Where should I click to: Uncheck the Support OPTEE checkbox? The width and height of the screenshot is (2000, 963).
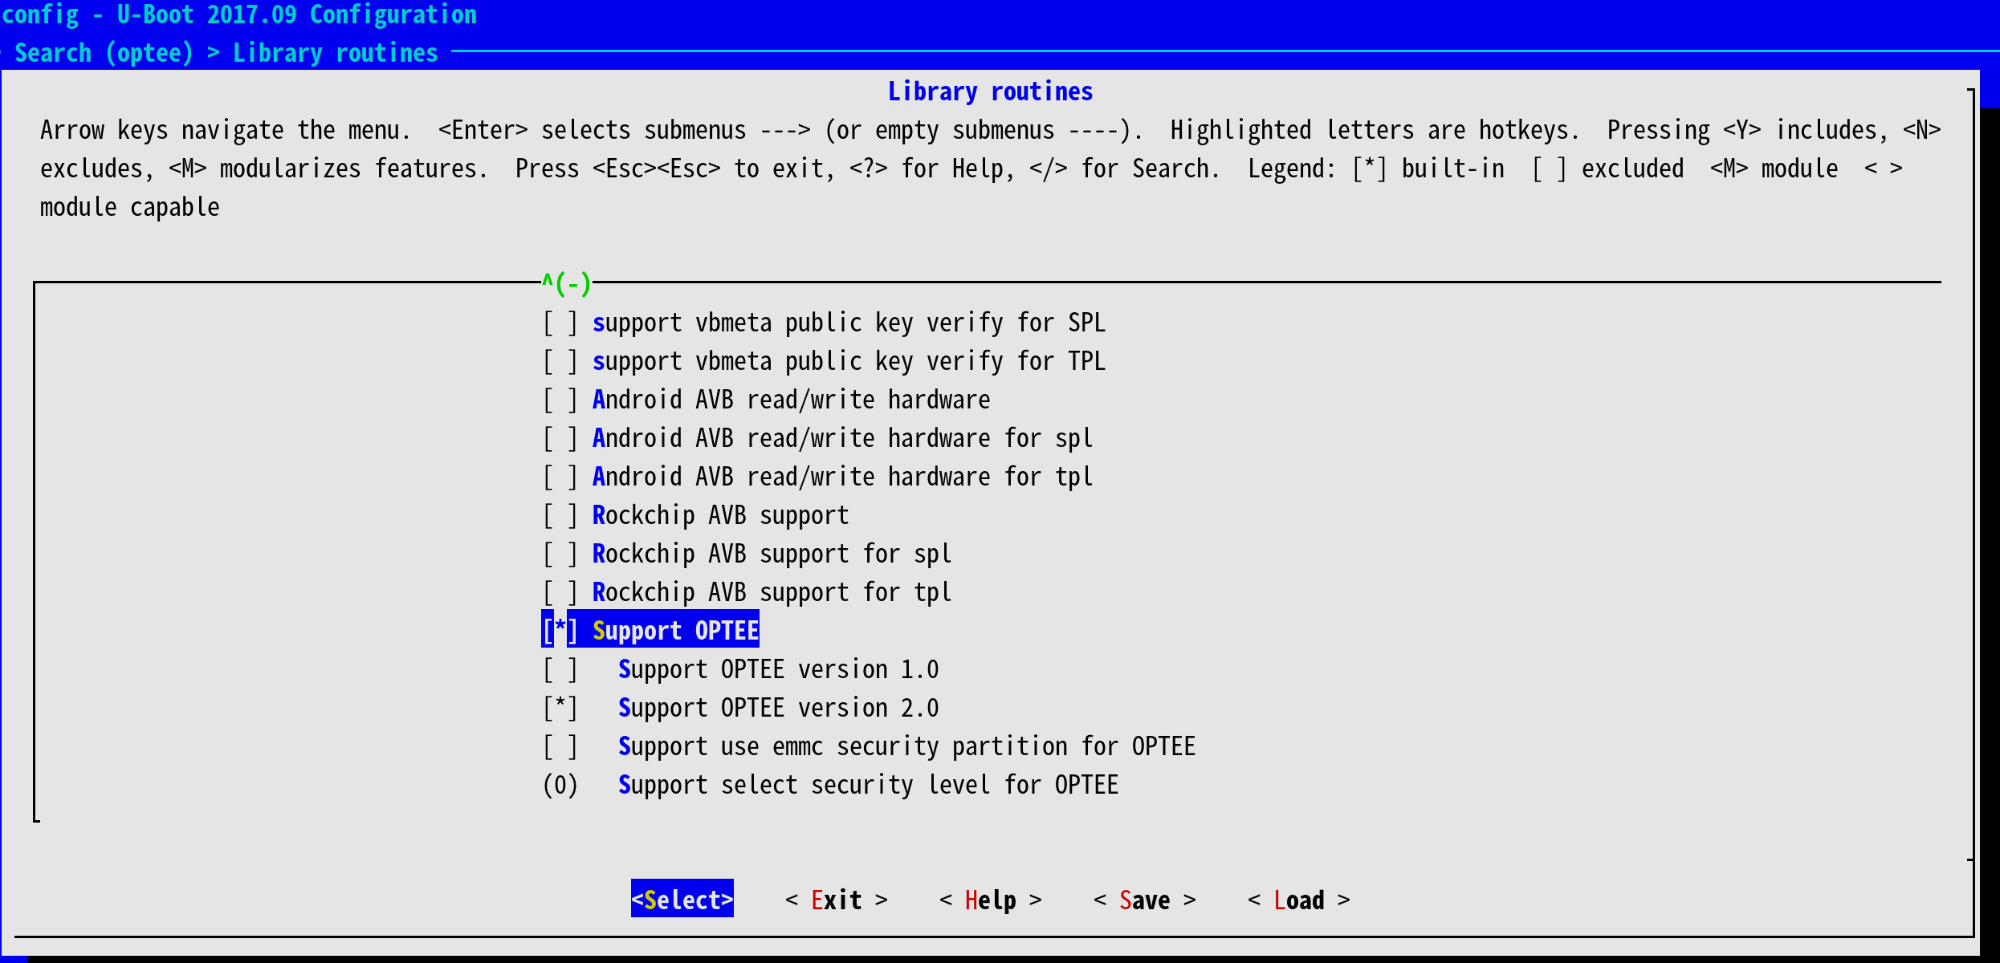[x=560, y=631]
